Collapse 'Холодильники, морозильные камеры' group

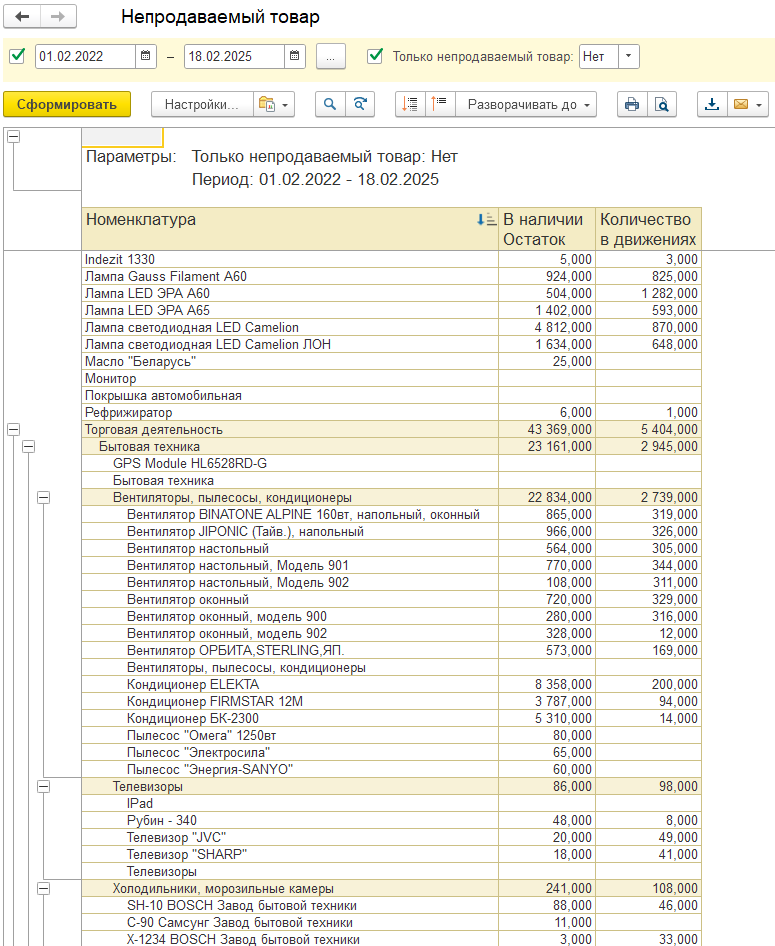point(44,888)
